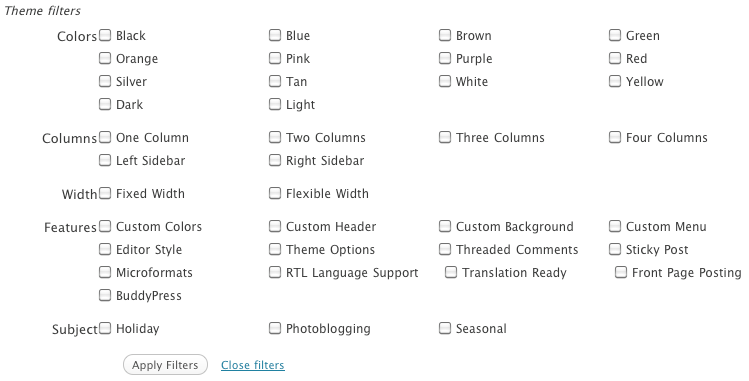Image resolution: width=749 pixels, height=381 pixels.
Task: Click the Apply Filters button
Action: click(x=165, y=365)
